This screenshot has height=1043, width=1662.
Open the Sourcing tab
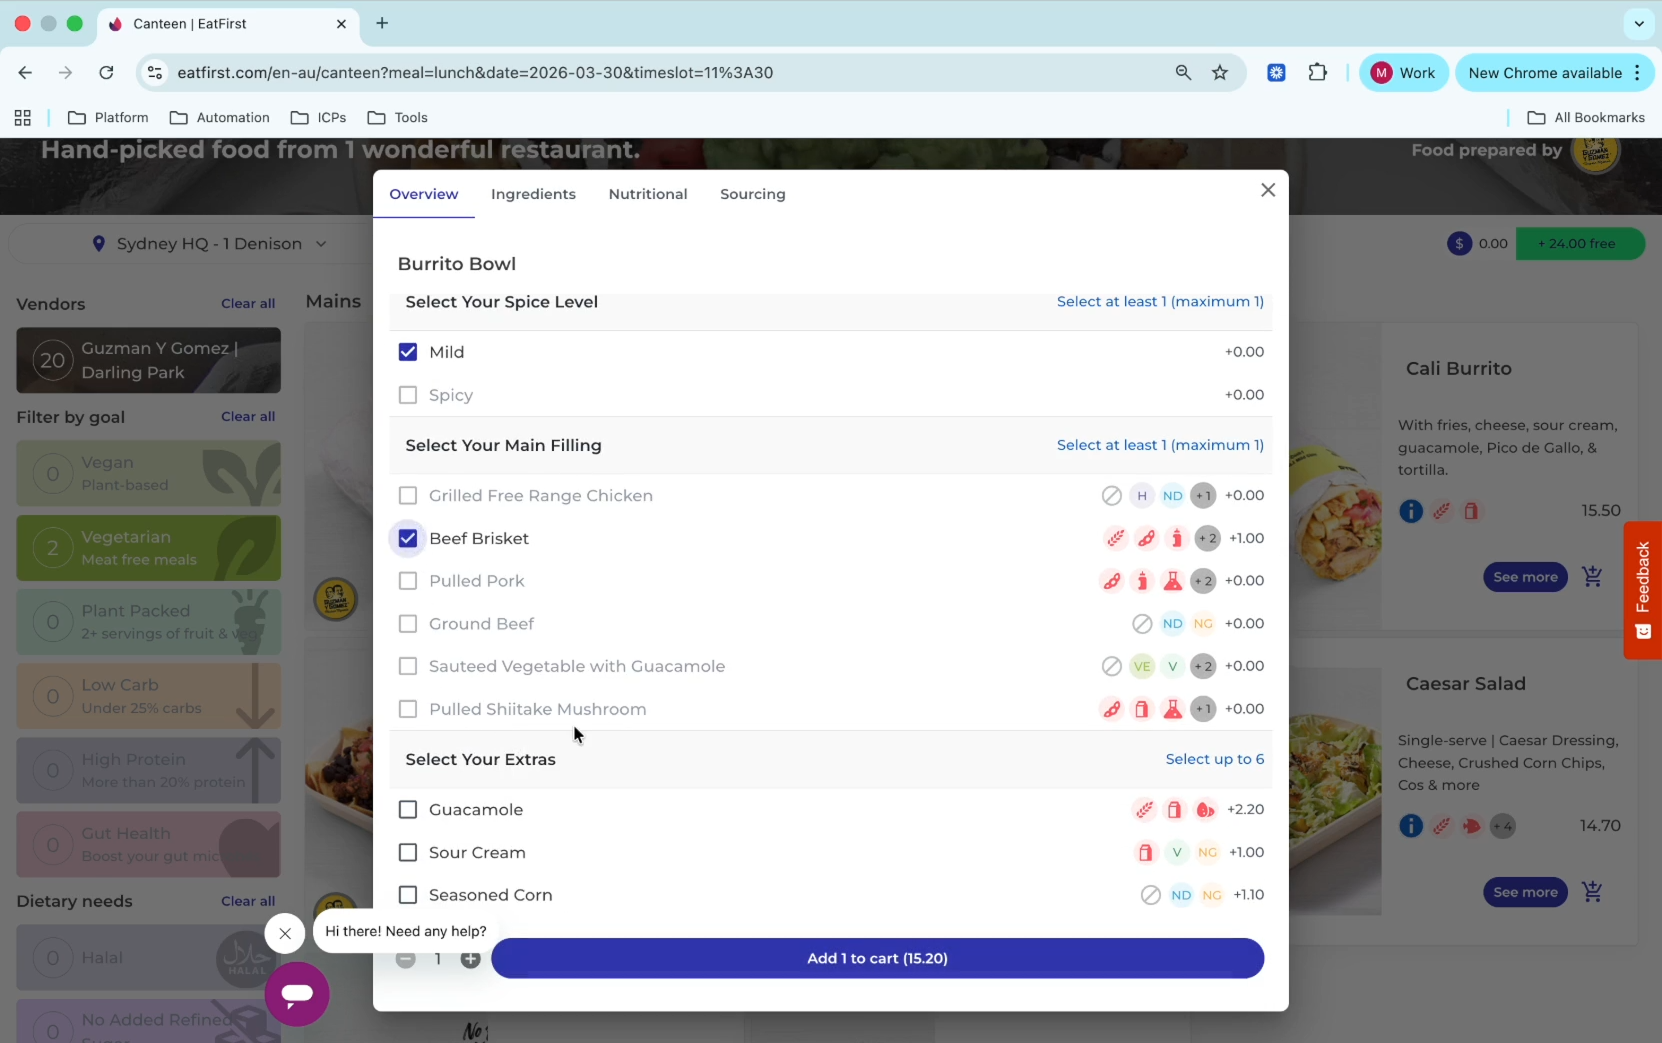point(753,194)
